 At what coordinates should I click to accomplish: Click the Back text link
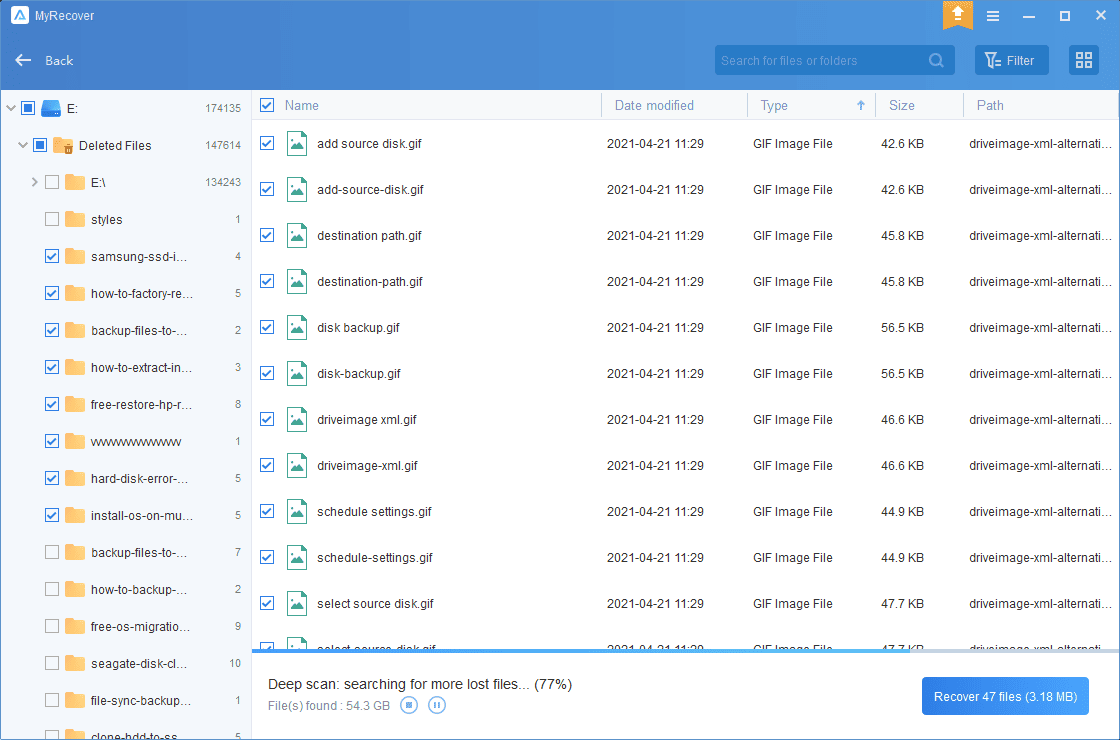tap(59, 61)
